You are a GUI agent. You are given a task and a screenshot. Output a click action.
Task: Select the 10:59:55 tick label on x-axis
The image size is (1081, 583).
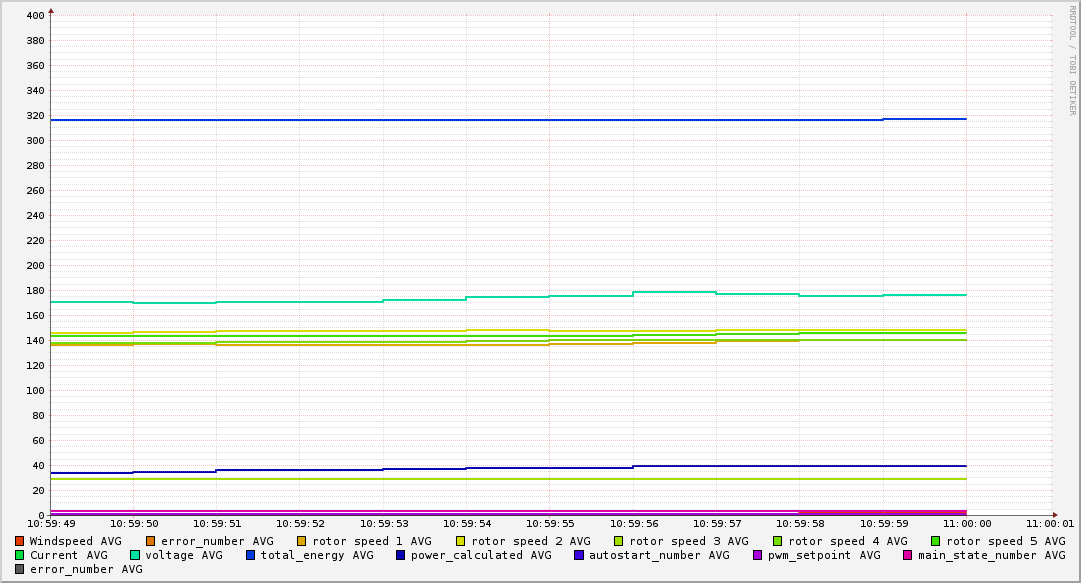549,523
